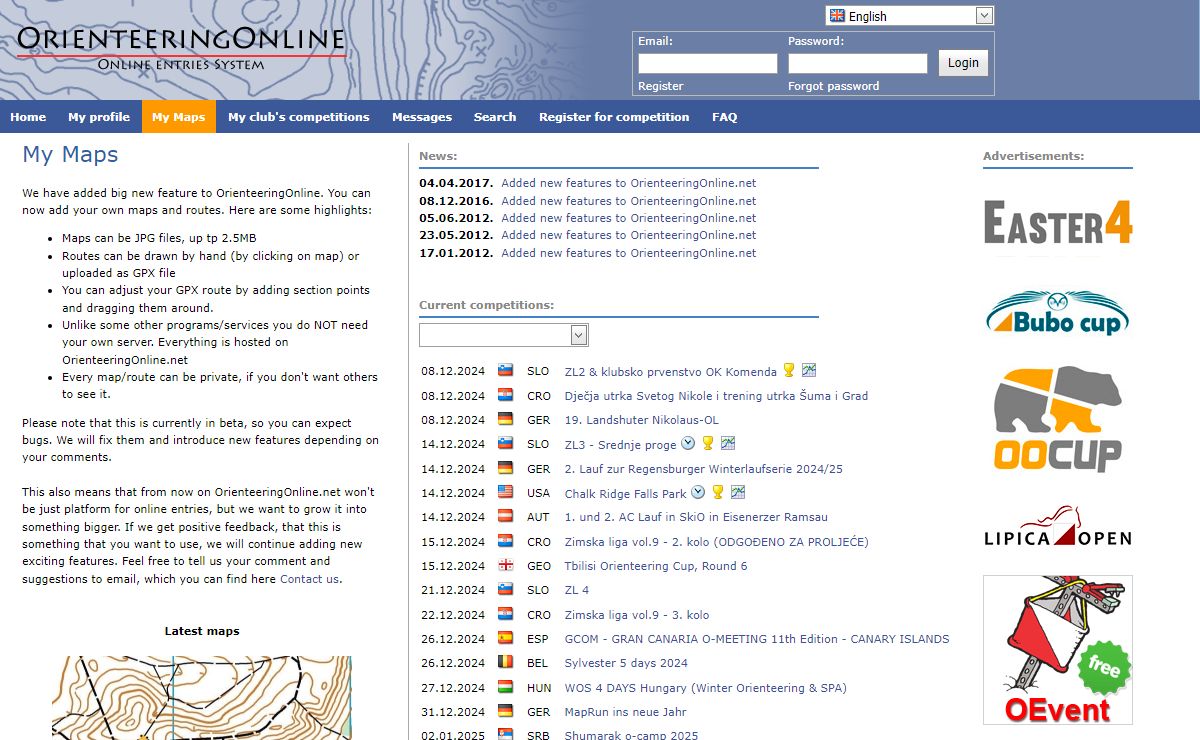Image resolution: width=1200 pixels, height=740 pixels.
Task: Click the Belgian flag beside Sylvester 5 days 2024
Action: tap(505, 663)
